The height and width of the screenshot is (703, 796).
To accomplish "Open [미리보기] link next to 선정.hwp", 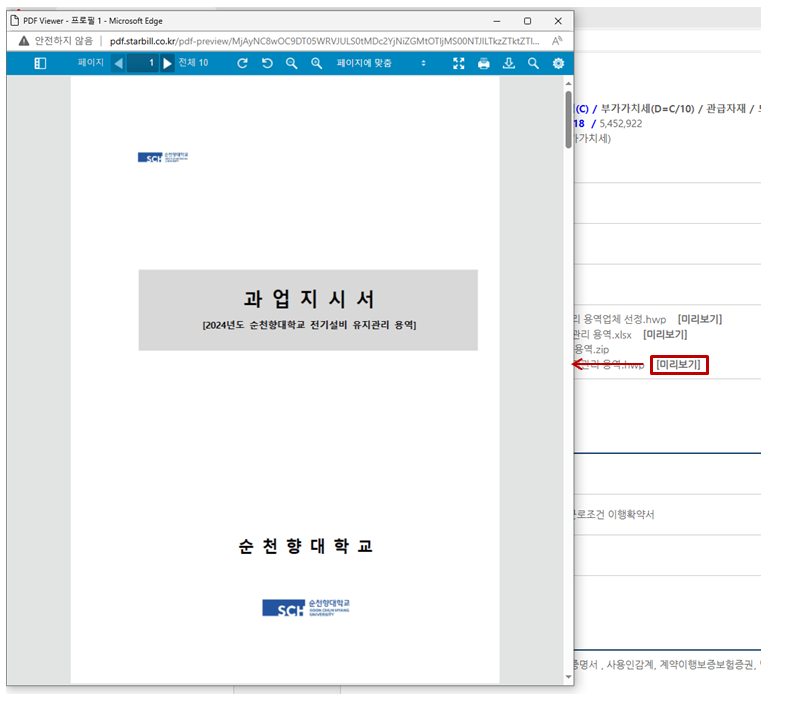I will point(700,319).
